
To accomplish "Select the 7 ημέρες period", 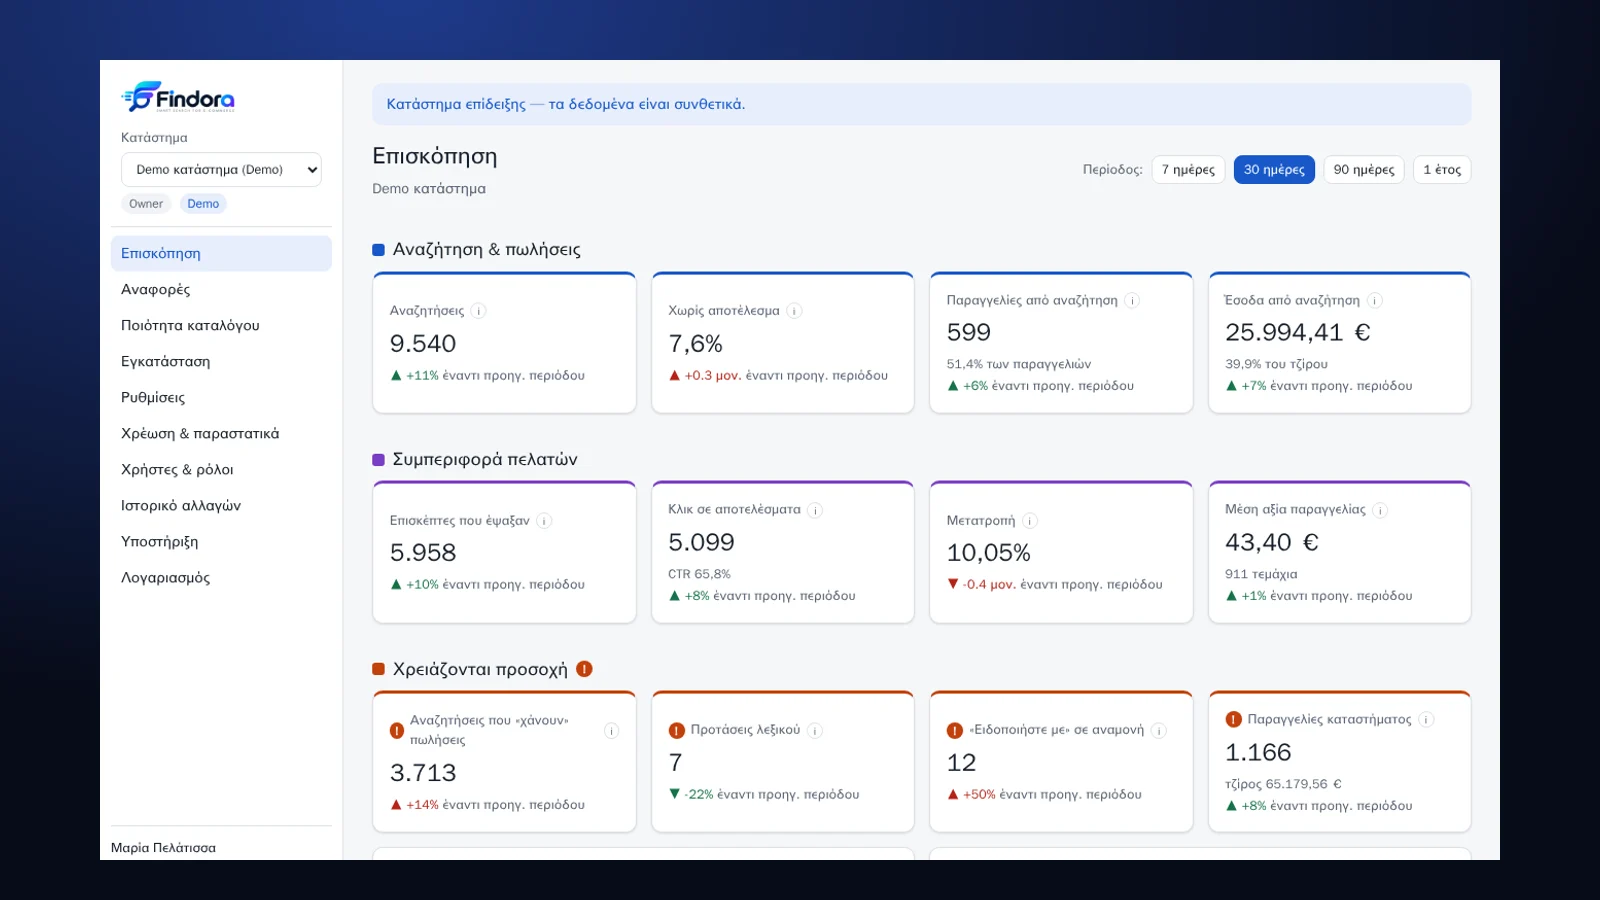I will click(1188, 170).
